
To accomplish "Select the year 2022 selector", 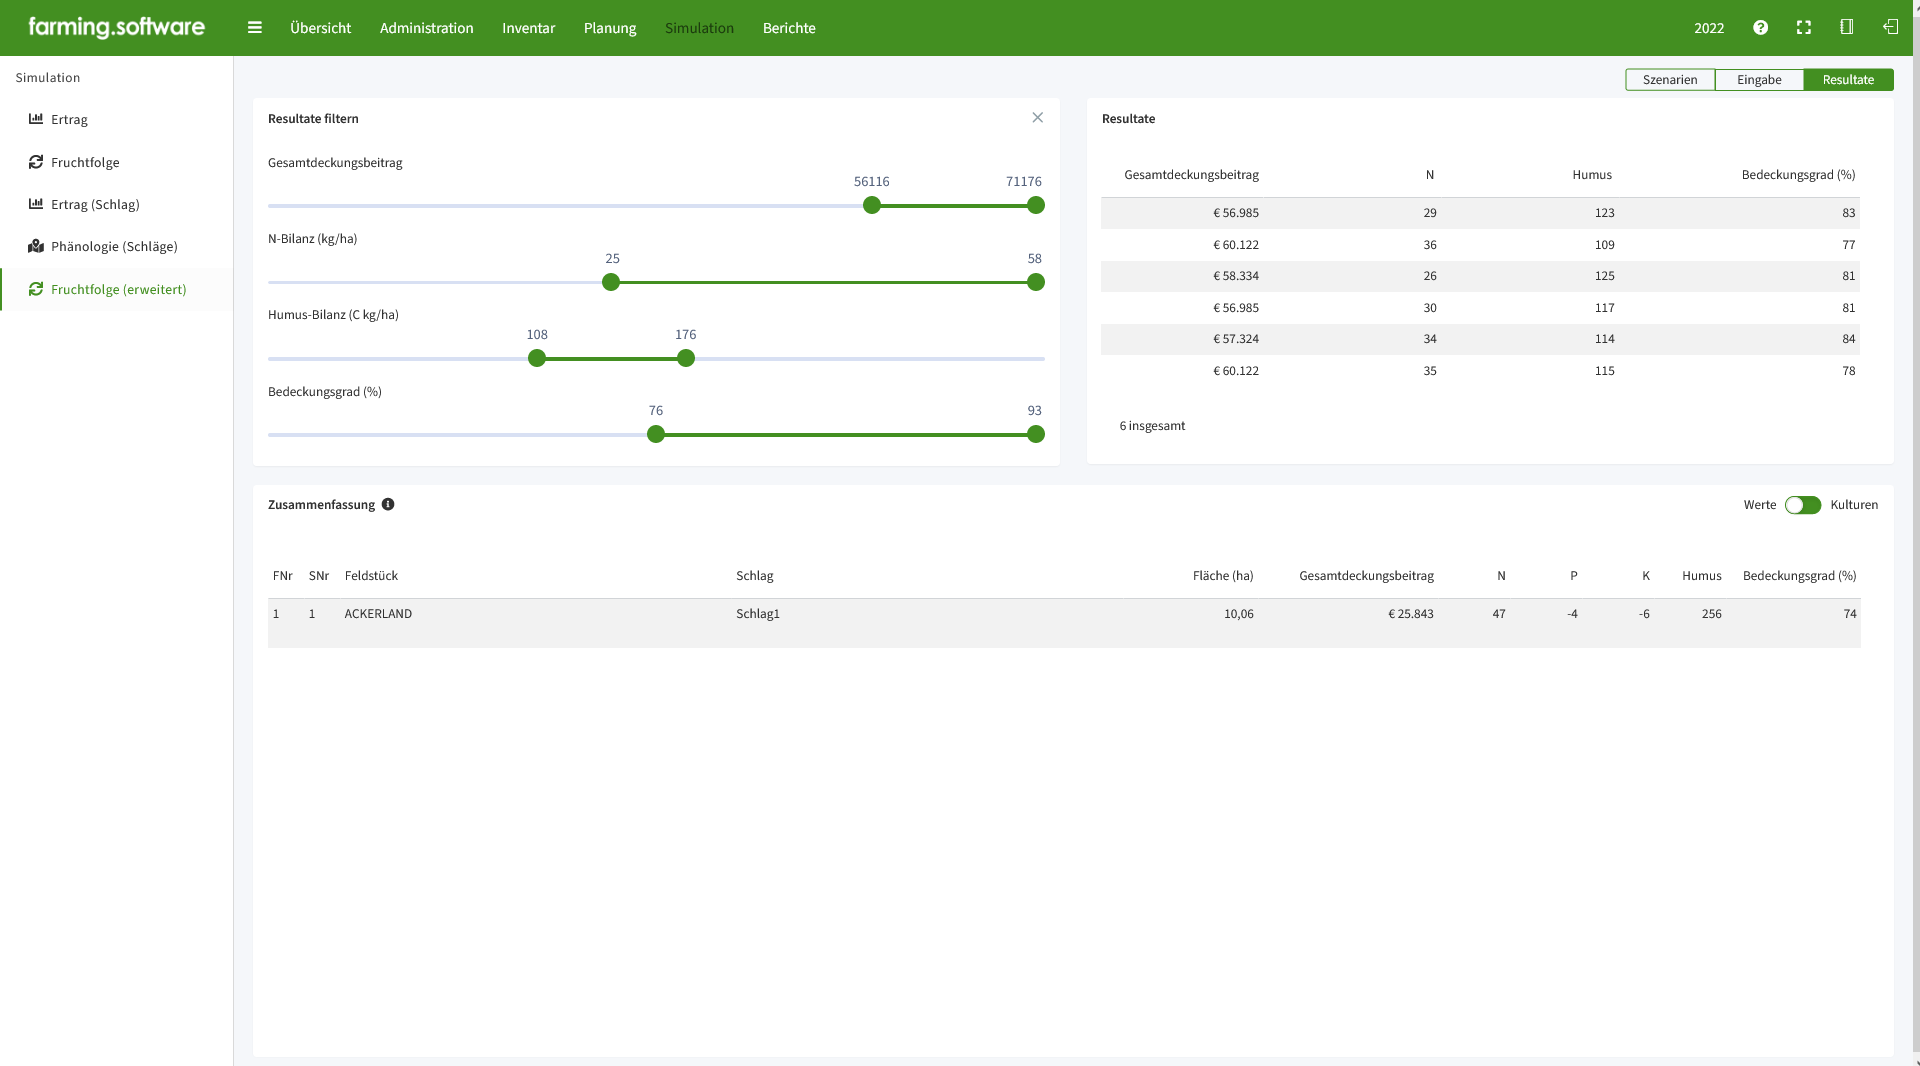I will tap(1709, 28).
